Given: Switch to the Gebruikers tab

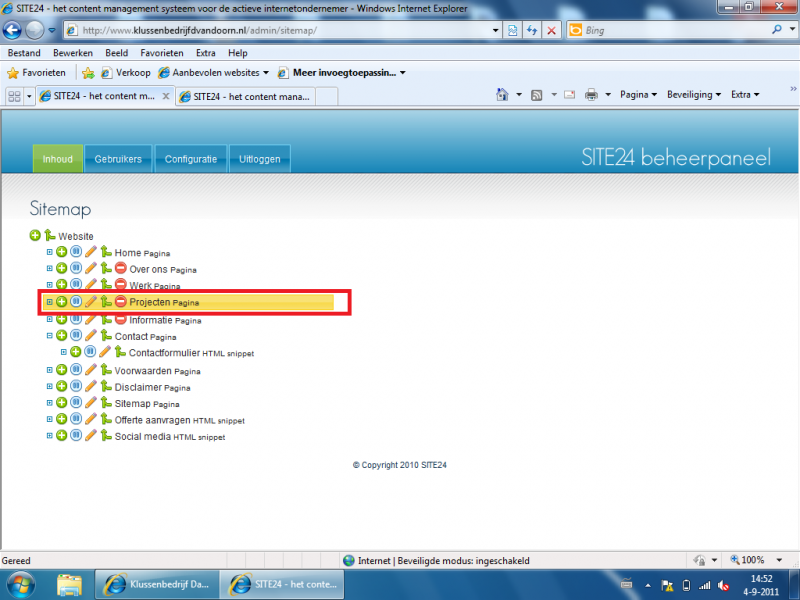Looking at the screenshot, I should pos(118,159).
